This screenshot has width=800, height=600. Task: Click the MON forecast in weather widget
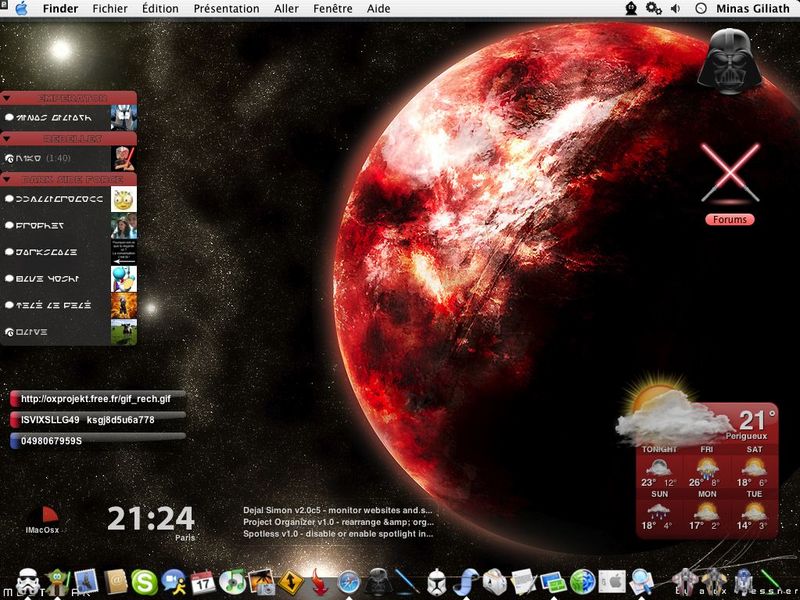[x=707, y=511]
